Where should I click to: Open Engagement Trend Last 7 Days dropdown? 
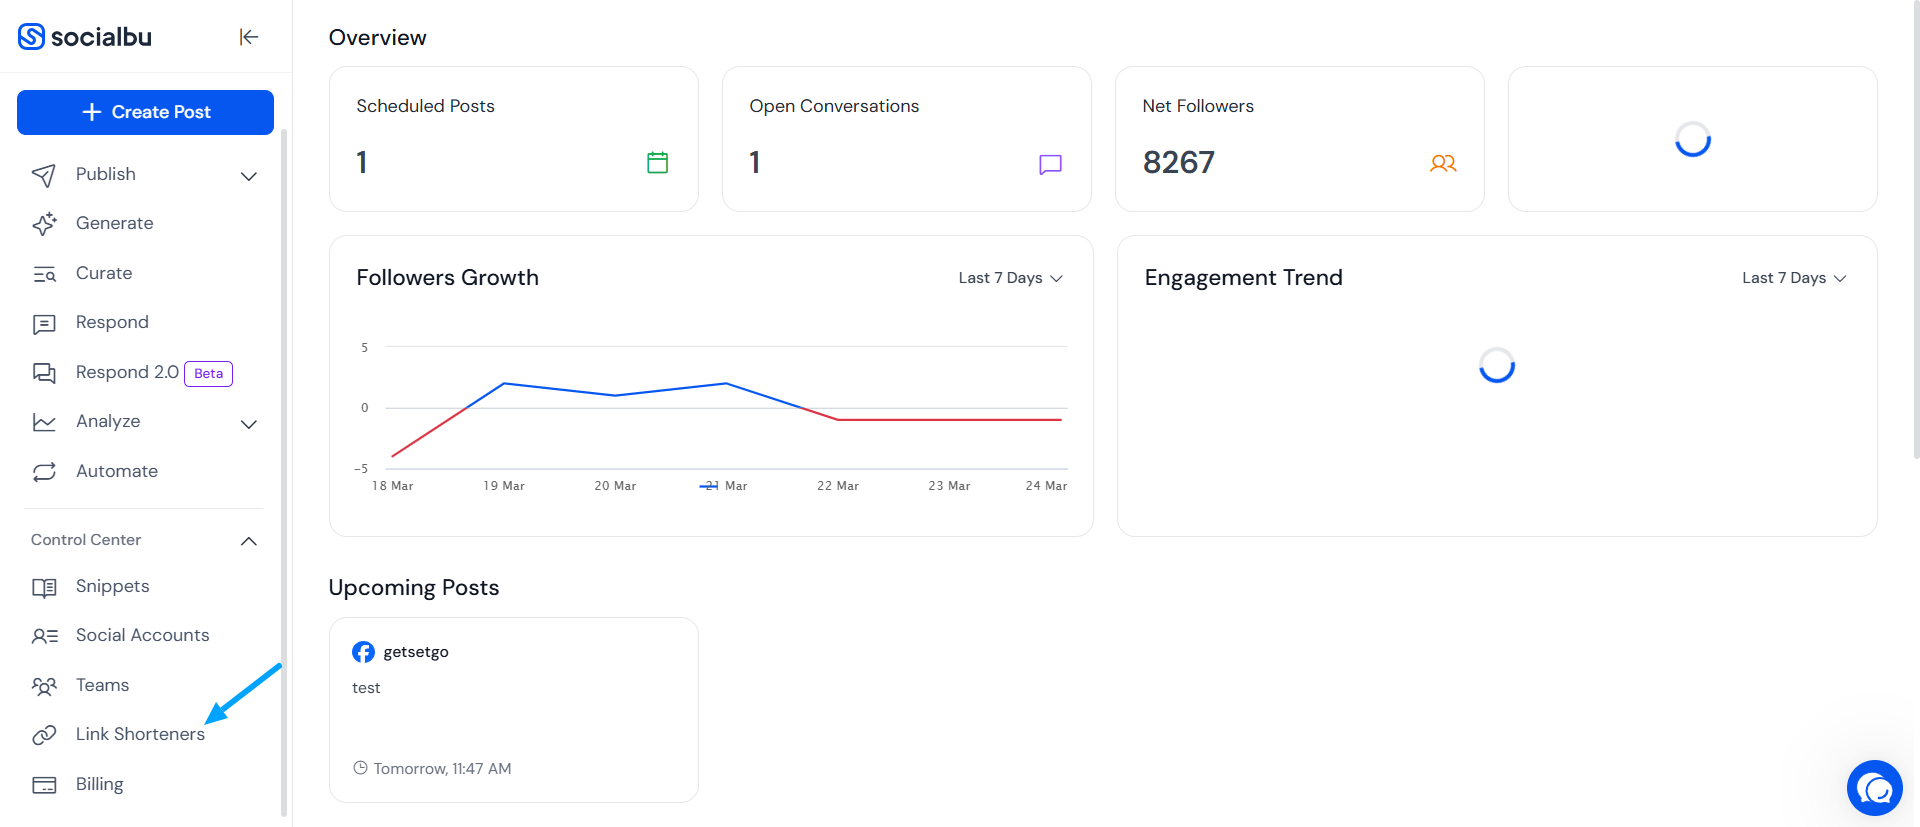[x=1794, y=278]
